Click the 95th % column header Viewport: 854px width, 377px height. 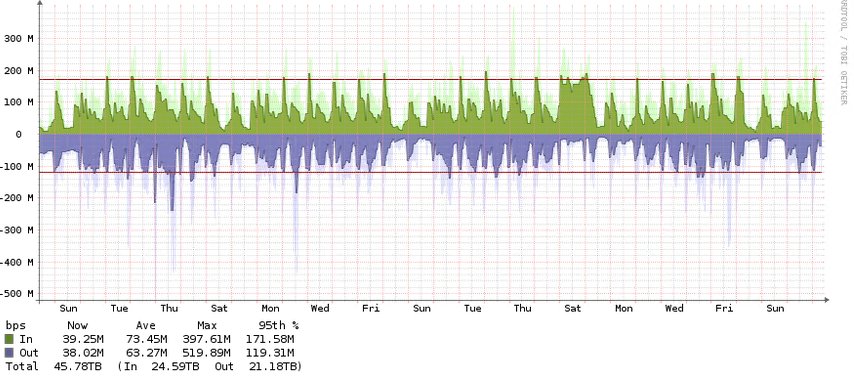[278, 325]
